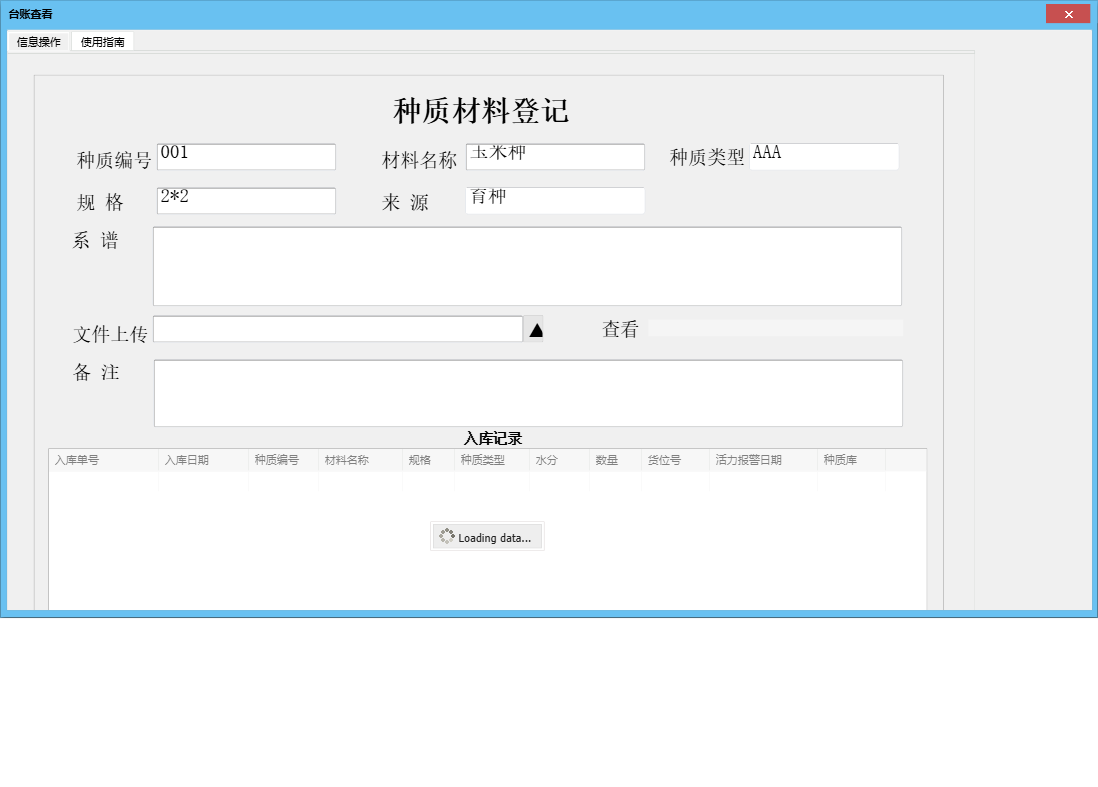This screenshot has width=1098, height=787.
Task: Click inside the 系谱 text area
Action: [x=527, y=266]
